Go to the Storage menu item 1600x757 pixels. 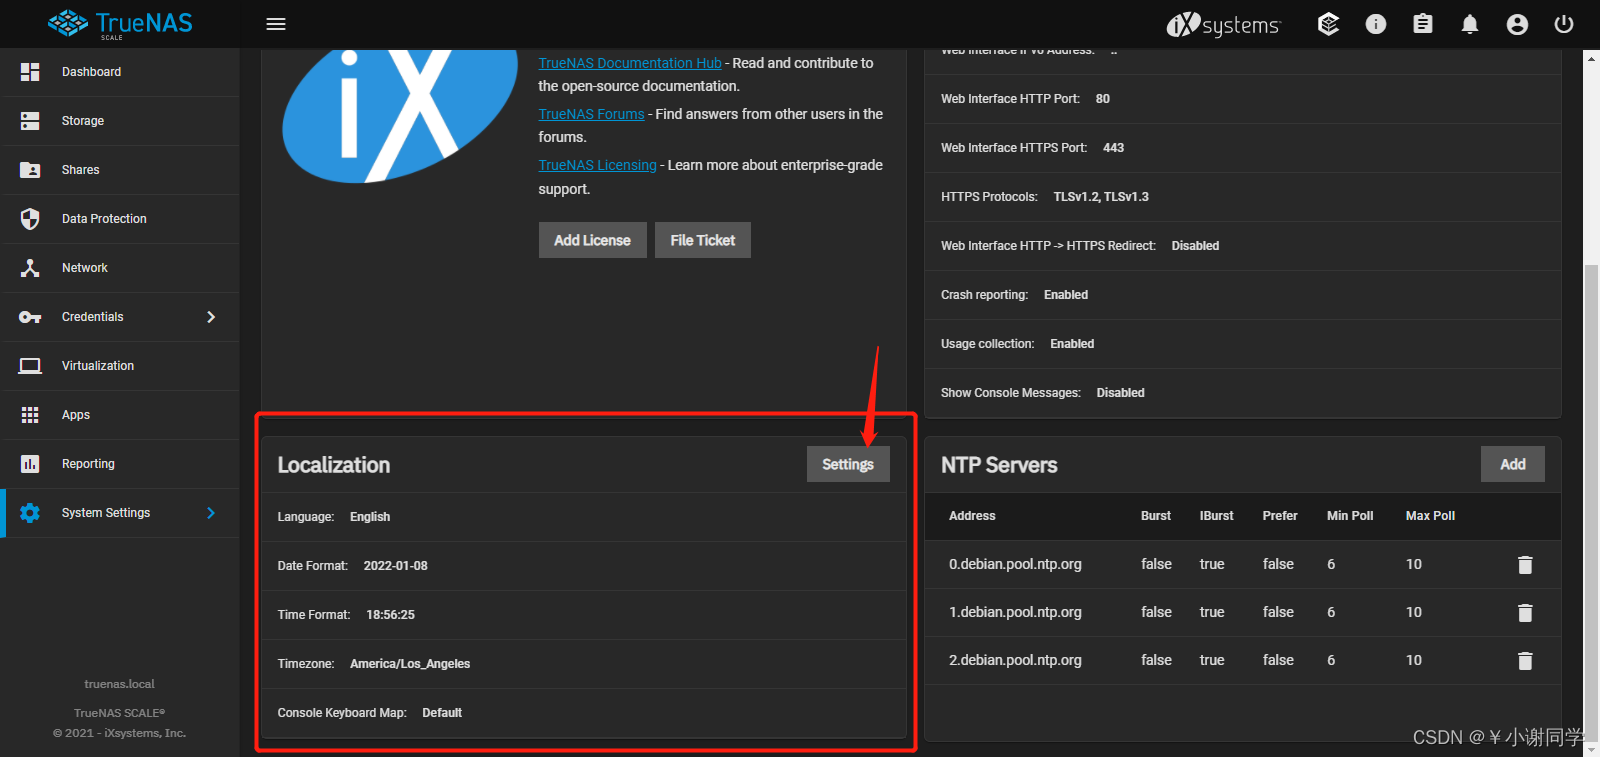pos(120,121)
